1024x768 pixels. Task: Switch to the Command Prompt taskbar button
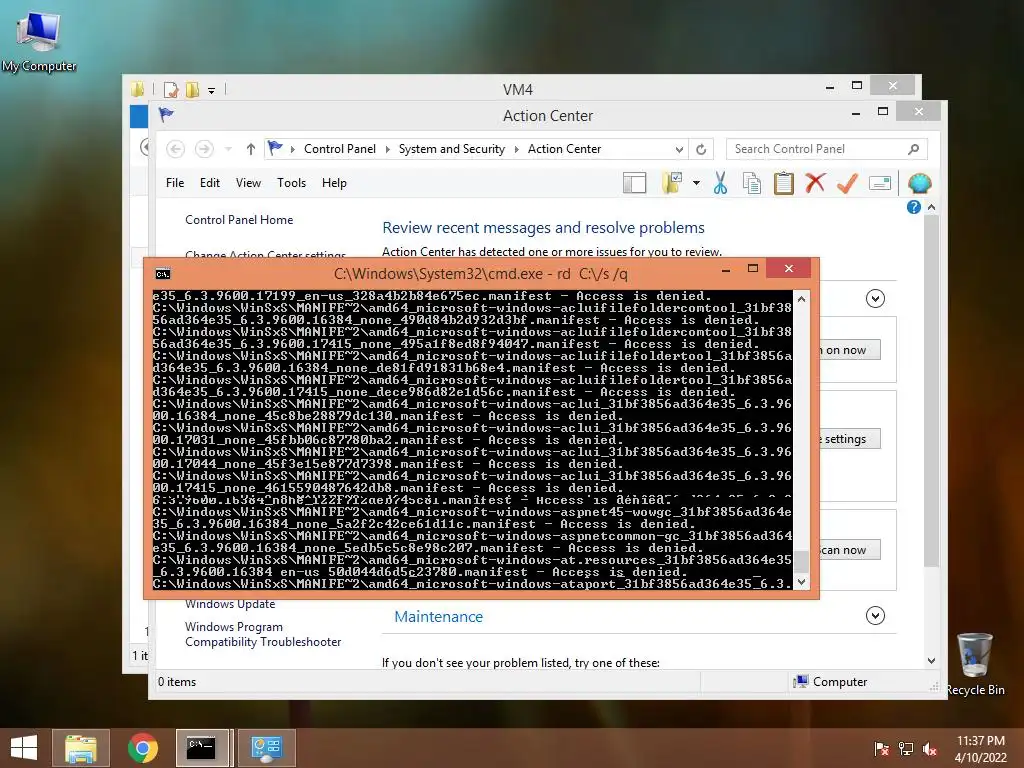[202, 748]
